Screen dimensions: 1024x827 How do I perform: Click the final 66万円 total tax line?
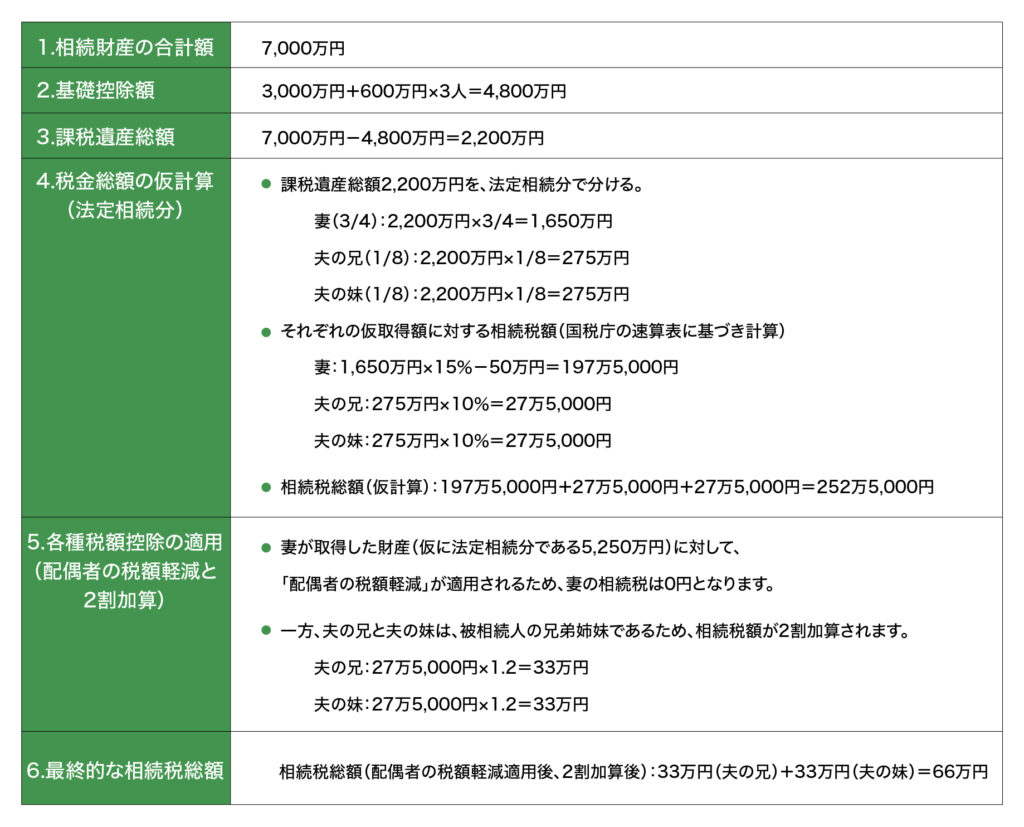click(x=633, y=771)
